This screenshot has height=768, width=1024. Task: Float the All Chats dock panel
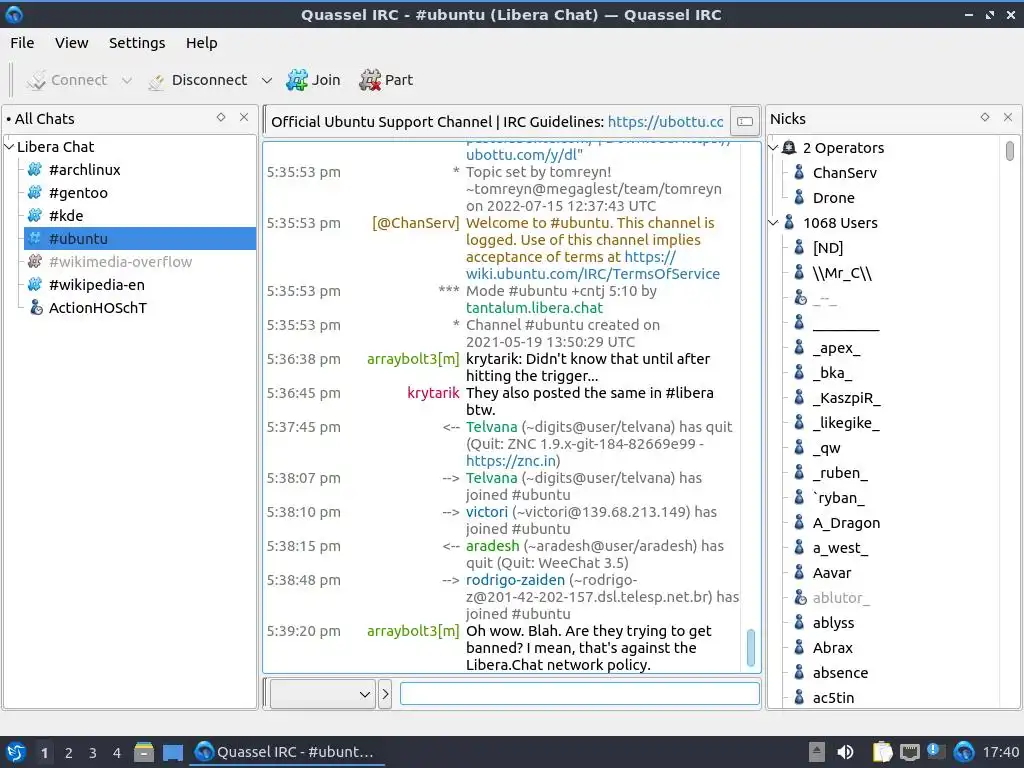(221, 118)
